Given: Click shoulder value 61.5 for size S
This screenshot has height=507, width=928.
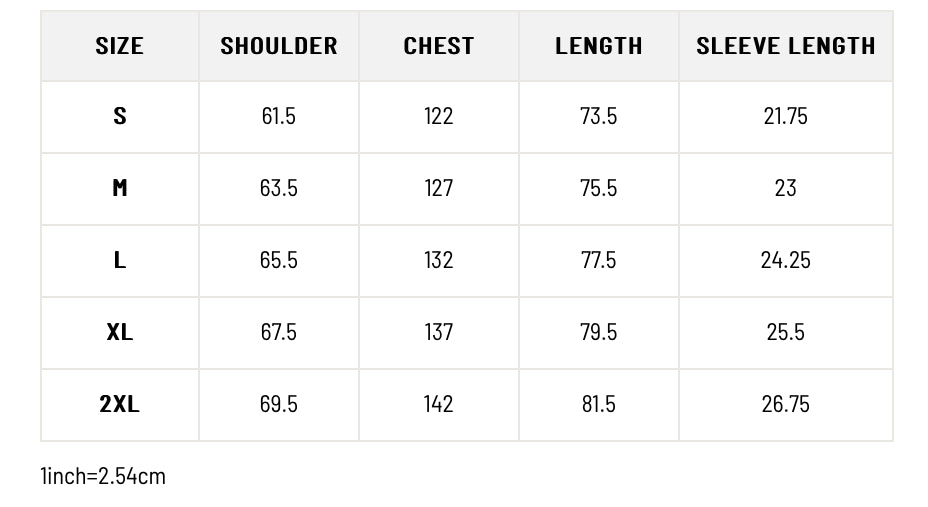Looking at the screenshot, I should pyautogui.click(x=279, y=116).
